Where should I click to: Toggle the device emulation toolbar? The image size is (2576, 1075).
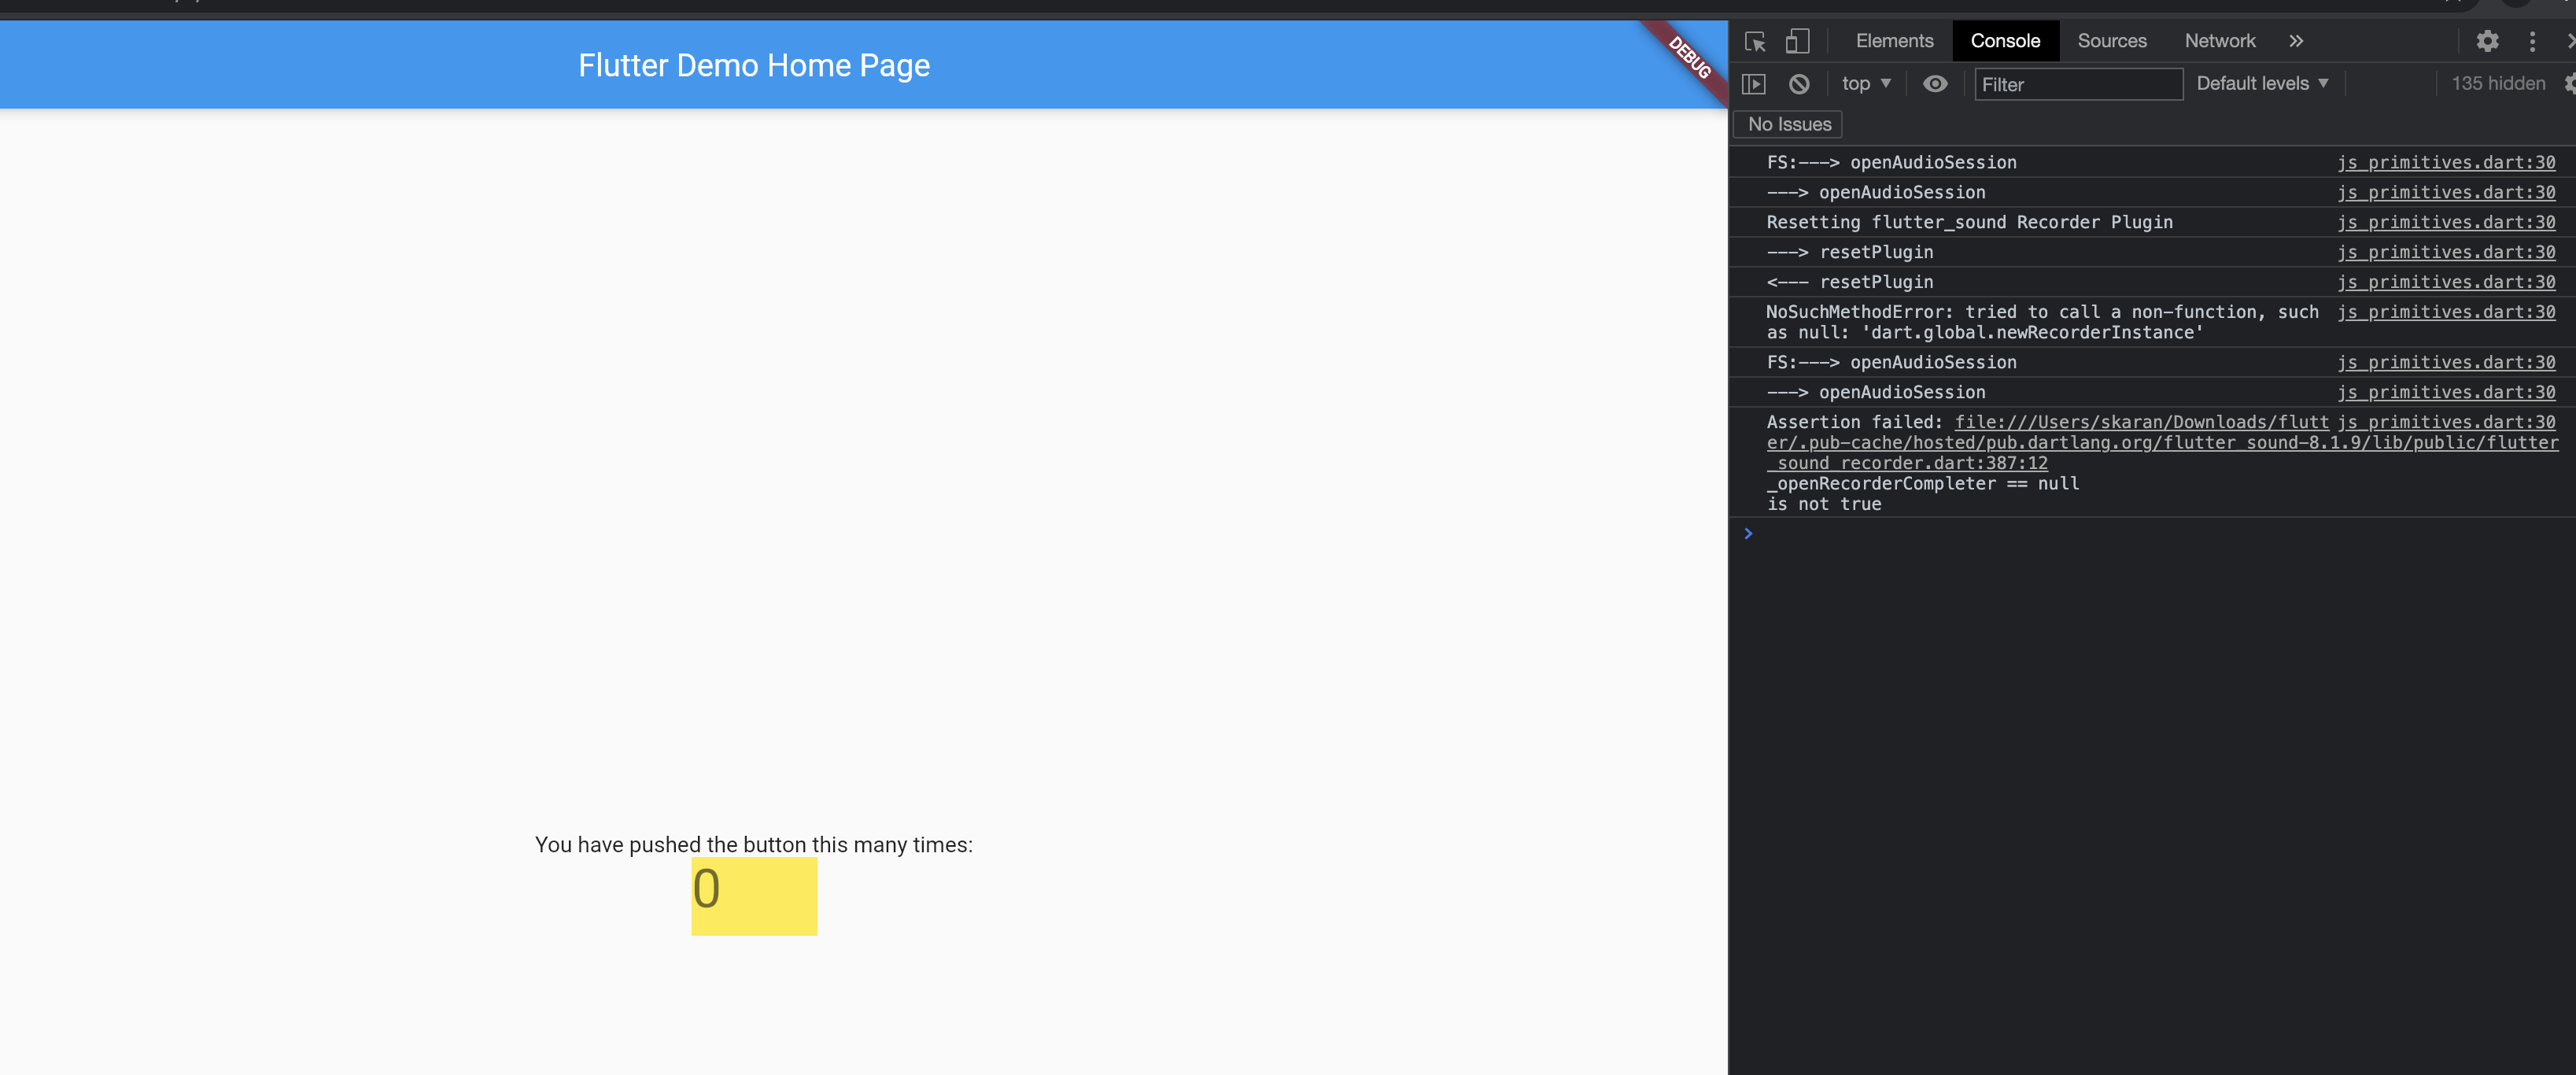tap(1797, 41)
